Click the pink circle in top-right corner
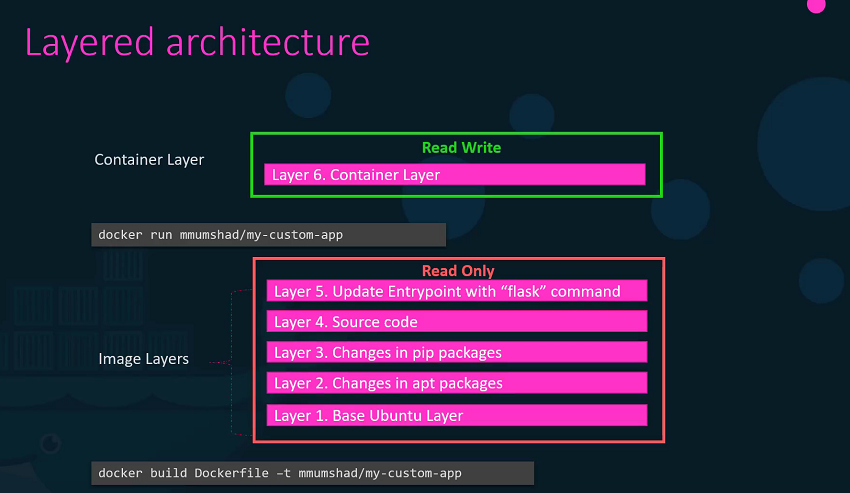850x493 pixels. coord(816,5)
